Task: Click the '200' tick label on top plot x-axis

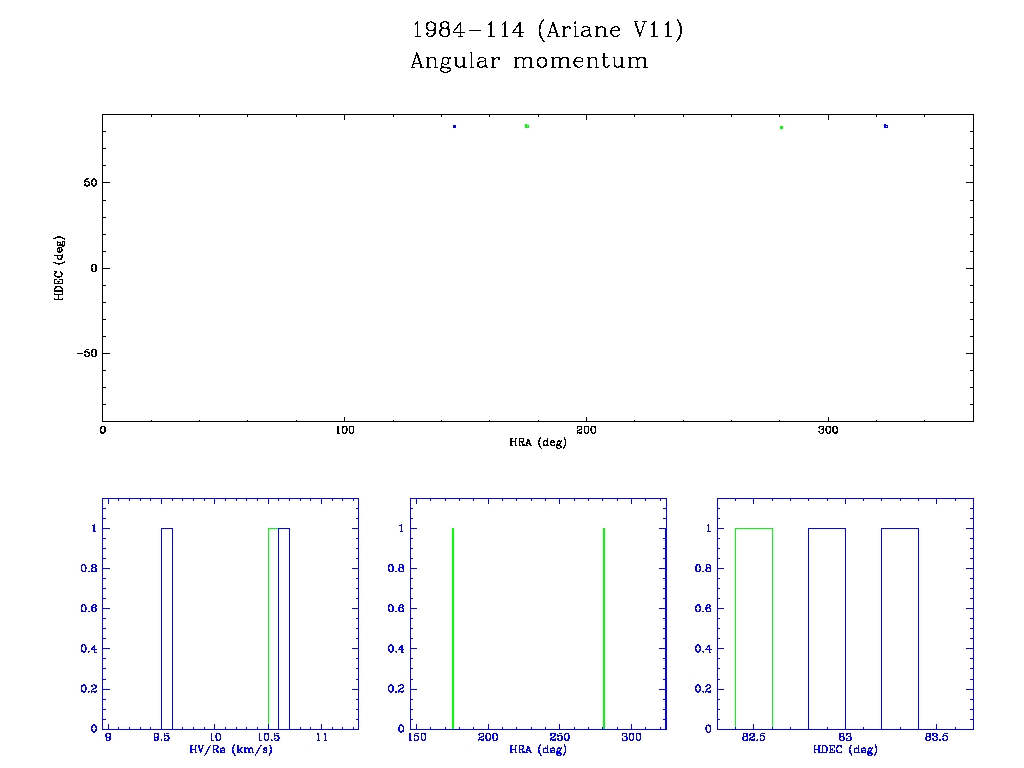Action: point(586,430)
